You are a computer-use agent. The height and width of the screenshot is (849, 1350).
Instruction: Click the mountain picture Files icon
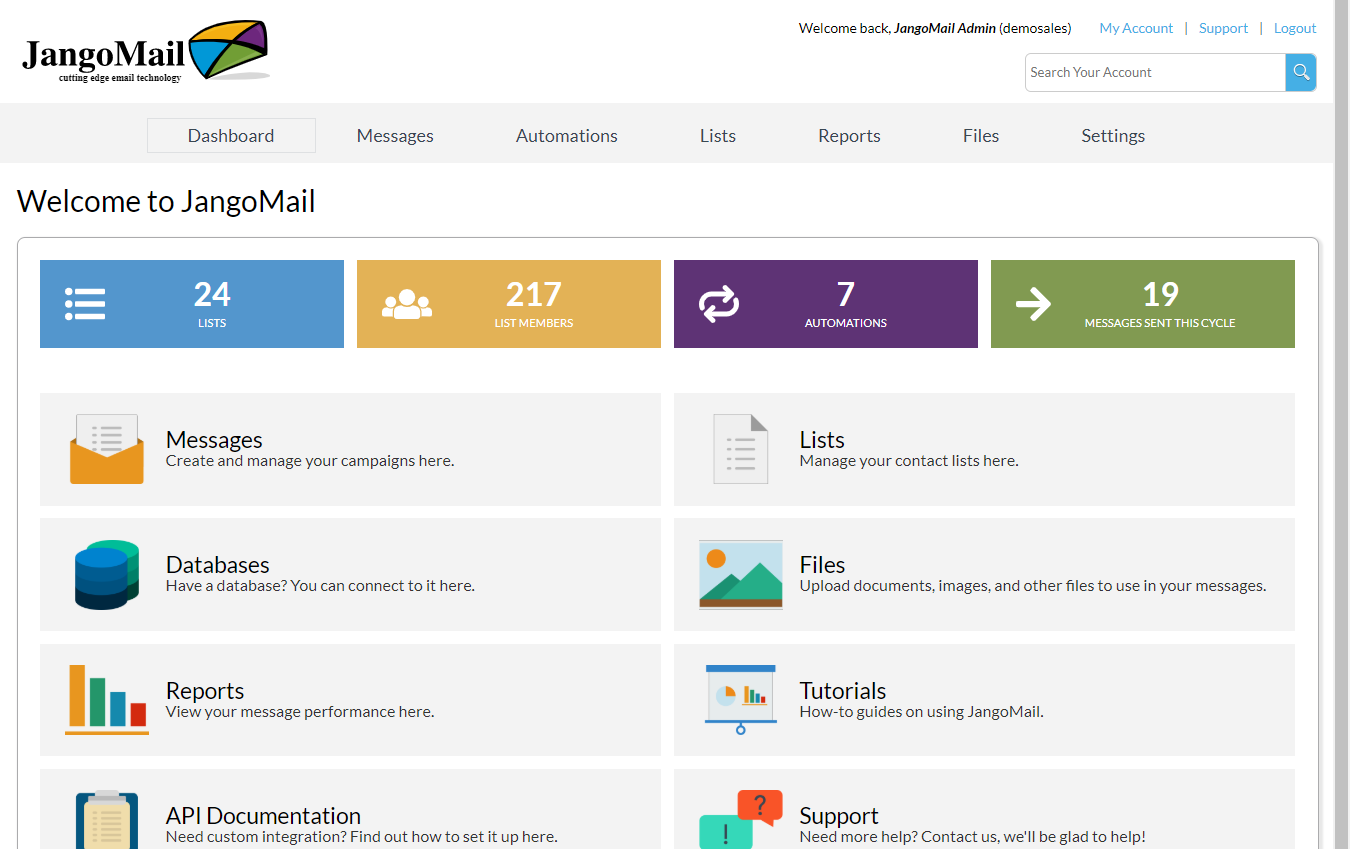pyautogui.click(x=741, y=575)
